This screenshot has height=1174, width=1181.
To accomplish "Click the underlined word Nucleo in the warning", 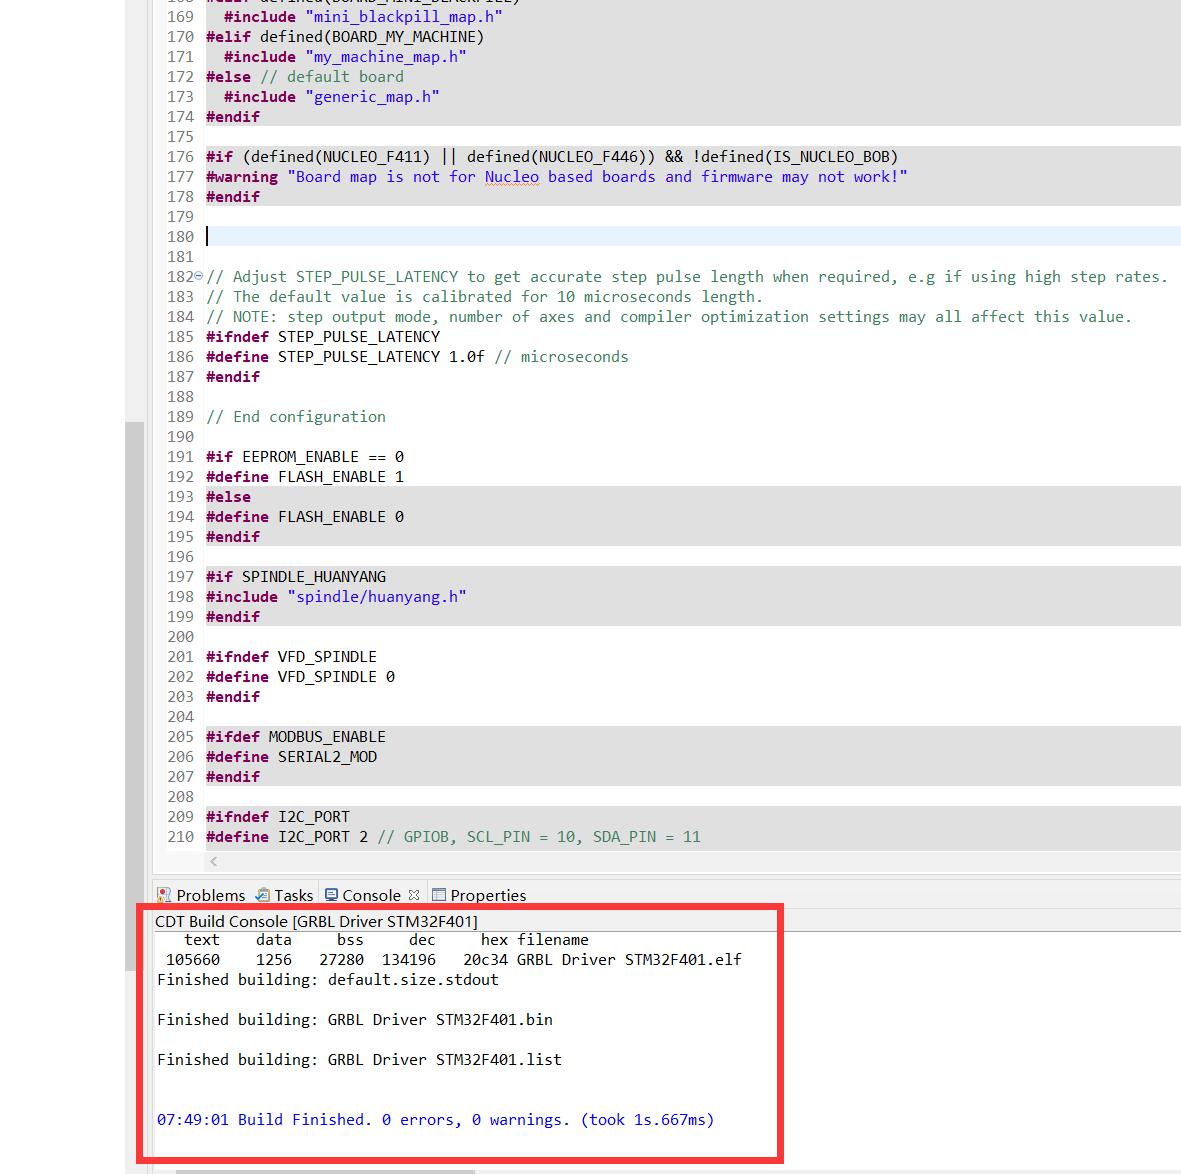I will click(x=511, y=177).
